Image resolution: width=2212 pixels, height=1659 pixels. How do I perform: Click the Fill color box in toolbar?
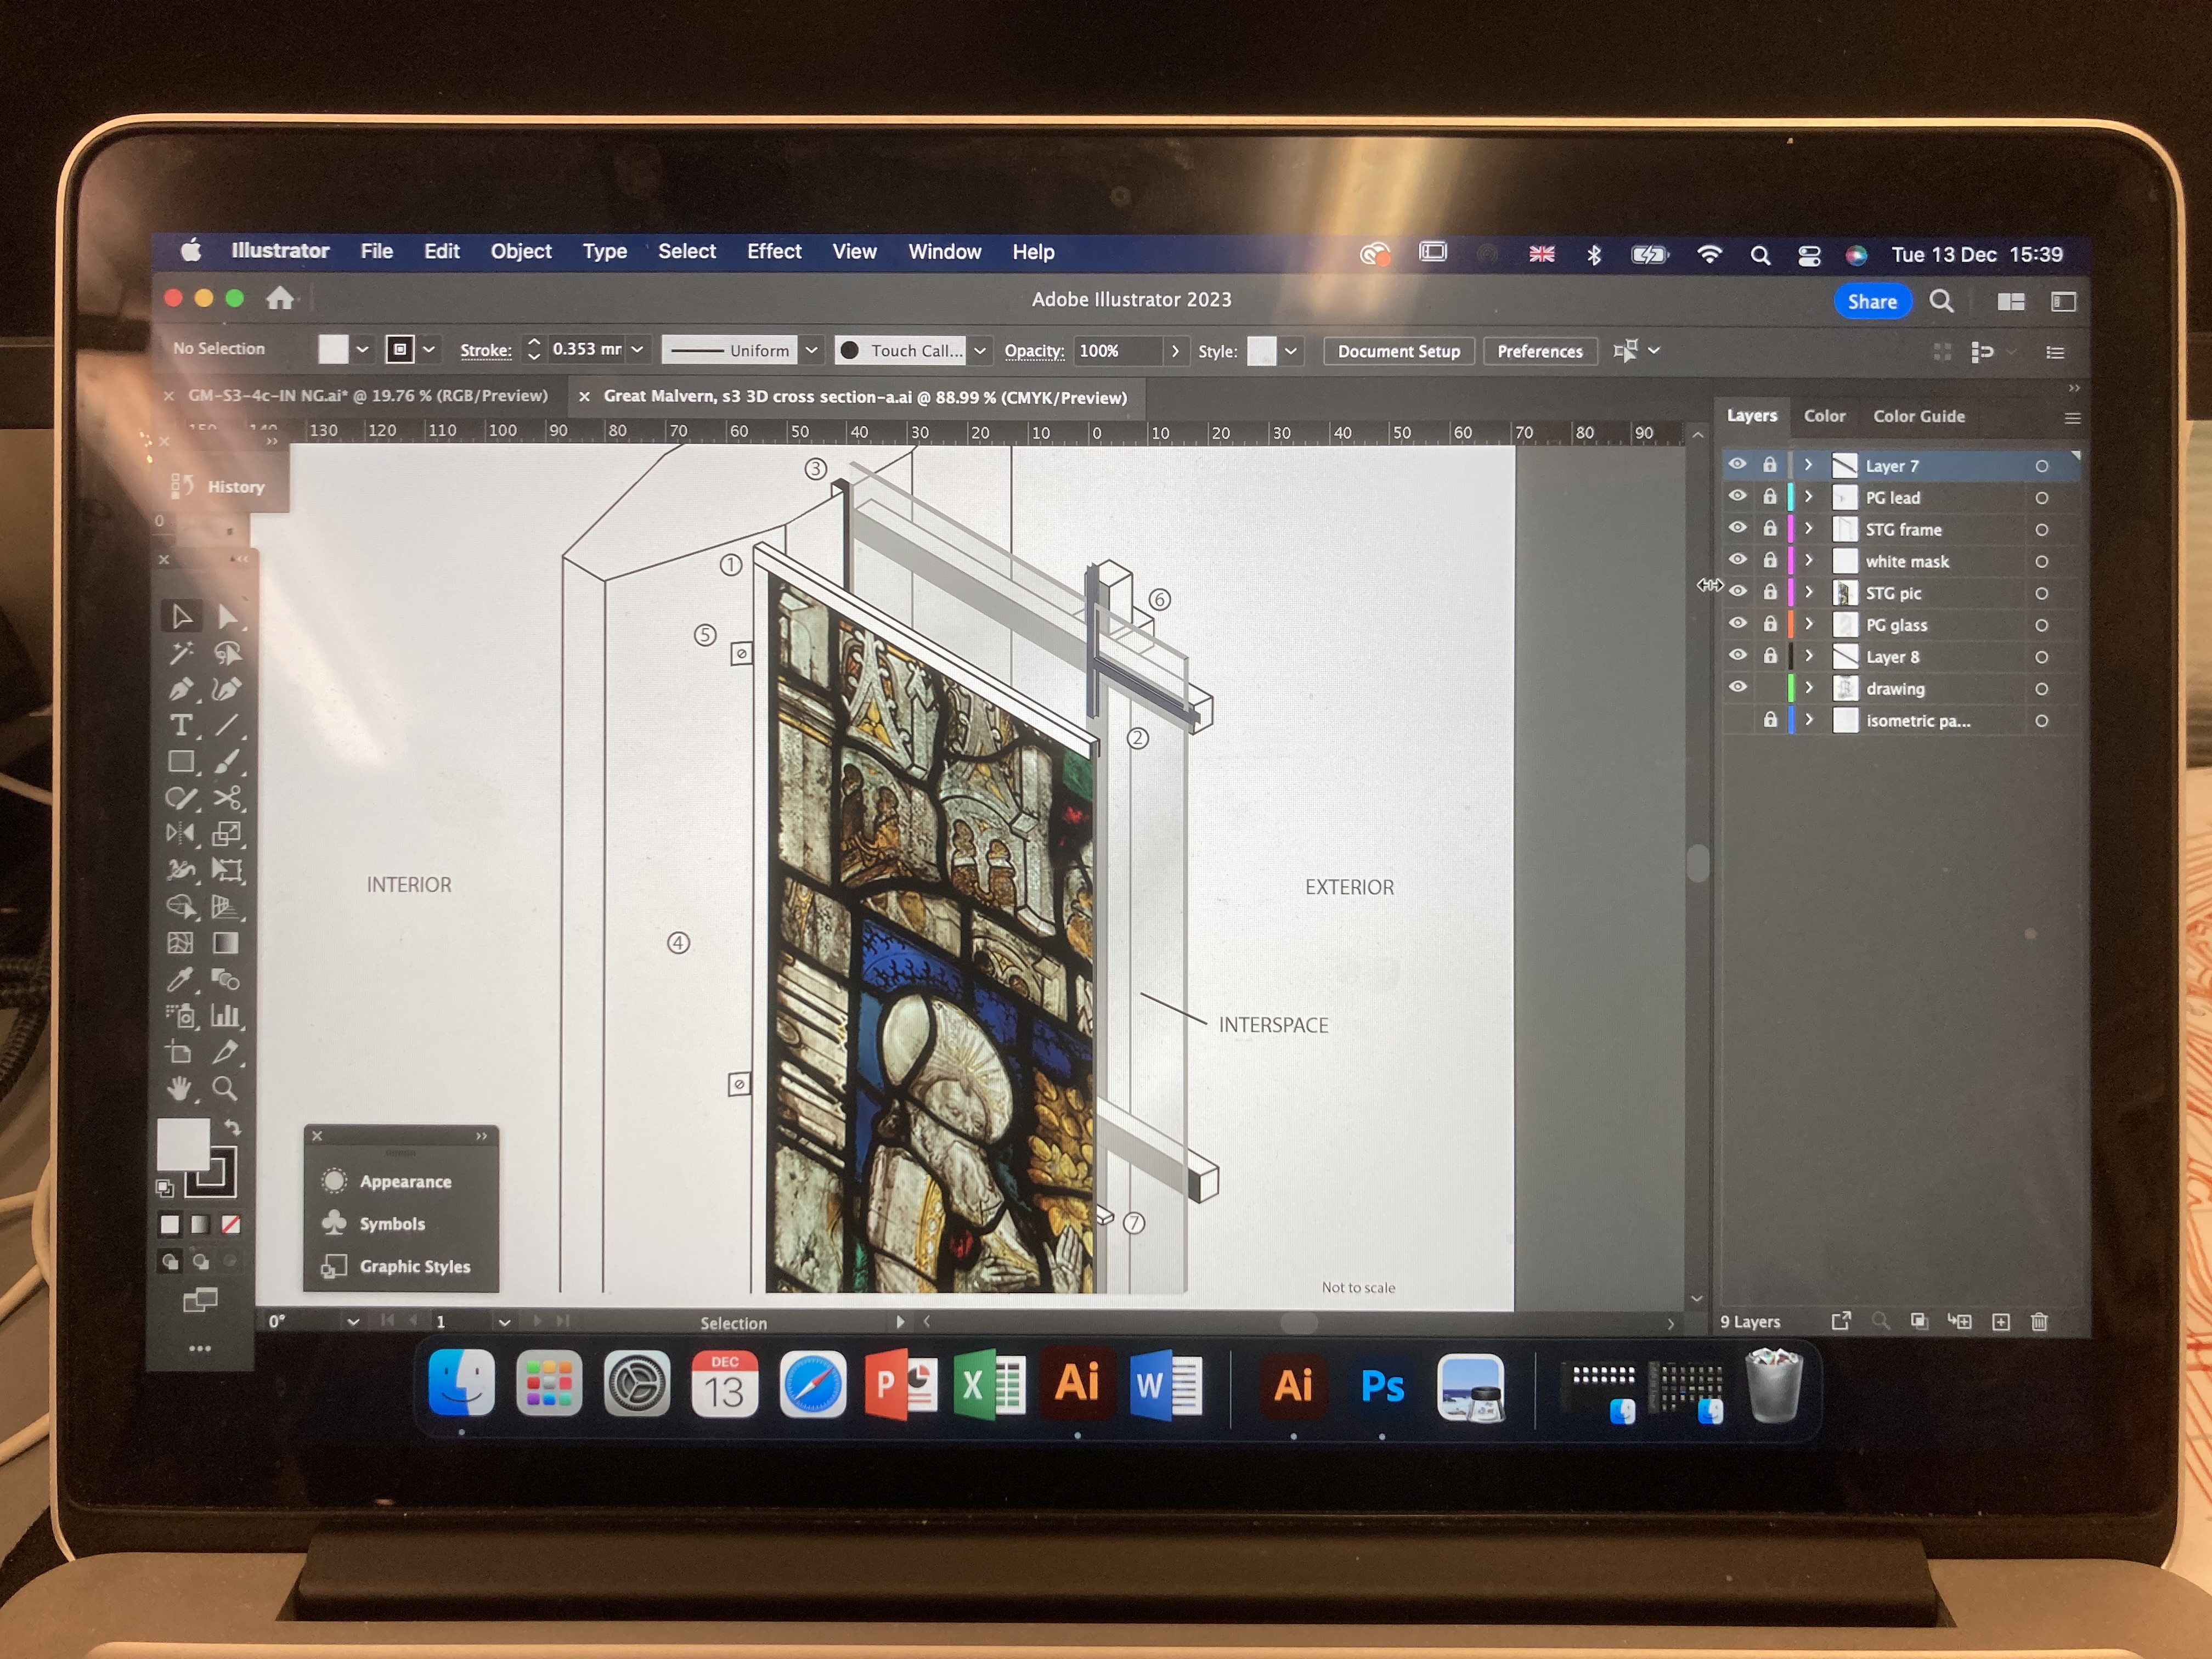pos(183,1144)
